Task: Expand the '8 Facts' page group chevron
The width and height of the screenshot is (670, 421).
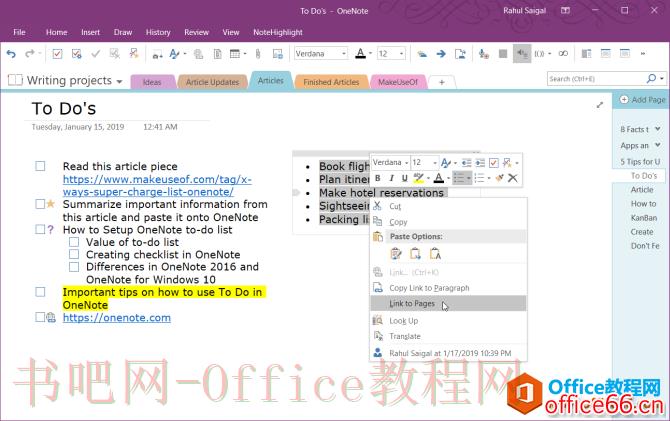Action: [657, 129]
